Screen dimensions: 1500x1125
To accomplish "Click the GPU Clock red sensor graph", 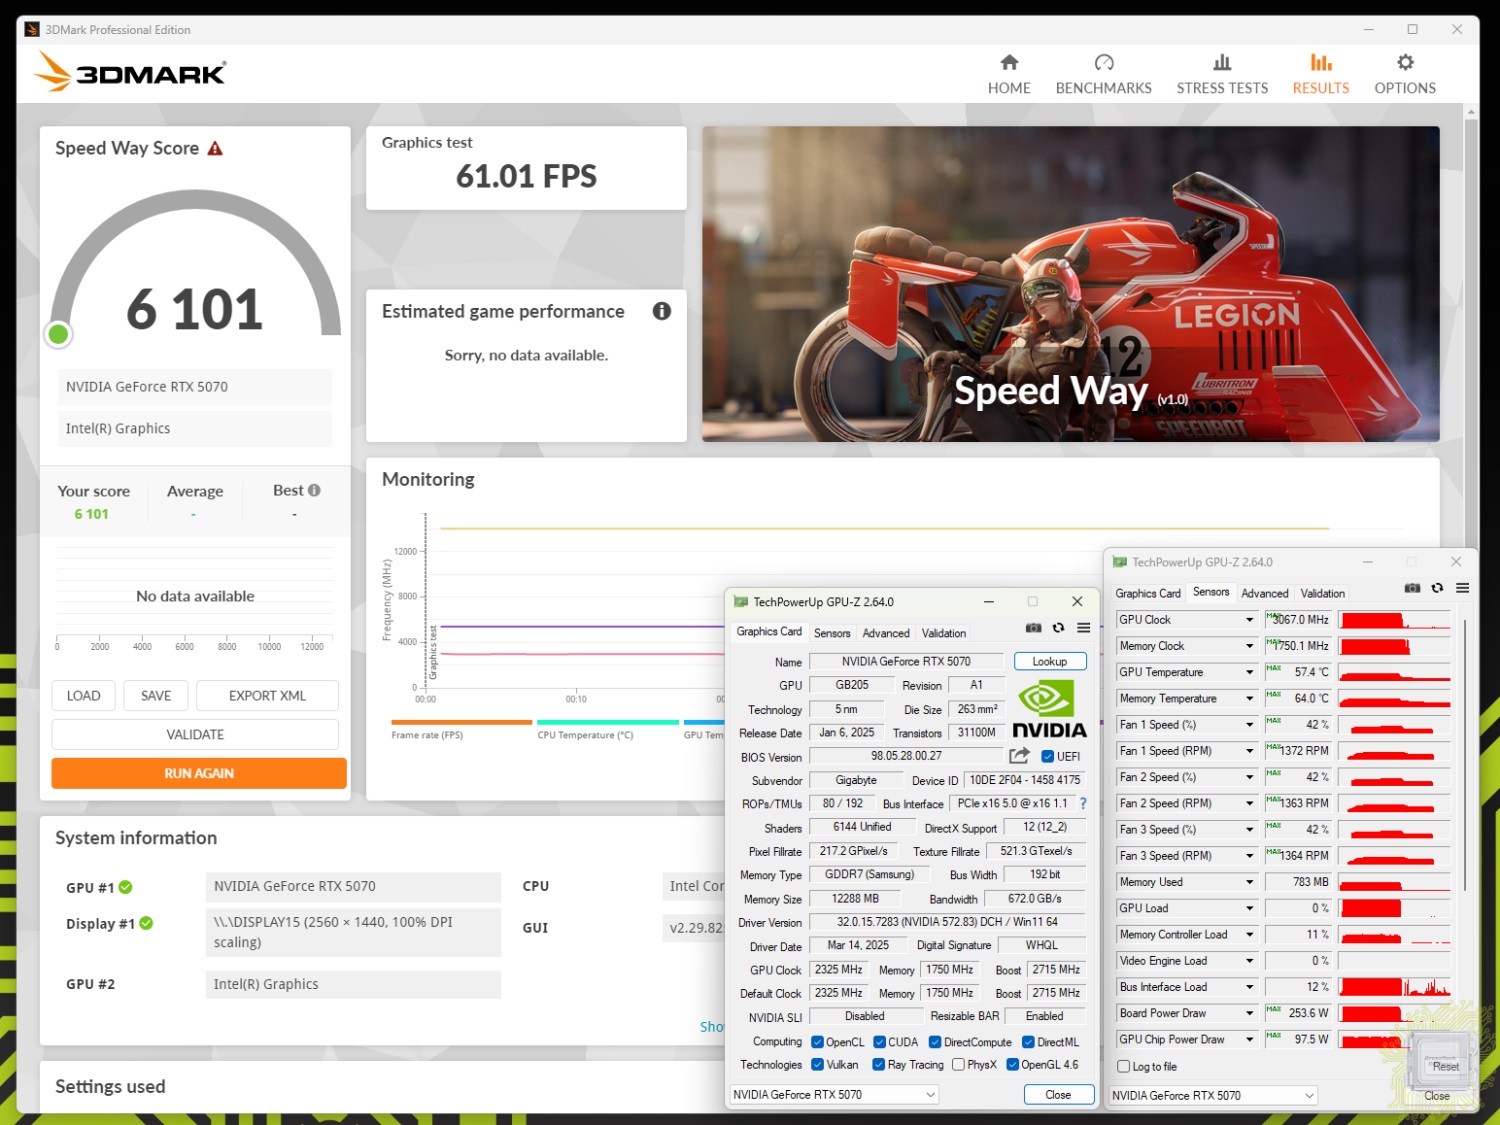I will (1394, 620).
